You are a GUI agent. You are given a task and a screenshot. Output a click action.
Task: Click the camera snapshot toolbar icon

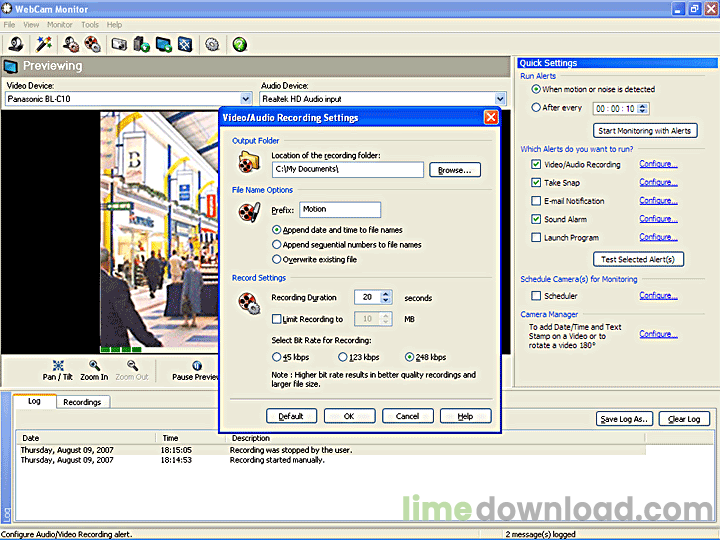coord(119,45)
